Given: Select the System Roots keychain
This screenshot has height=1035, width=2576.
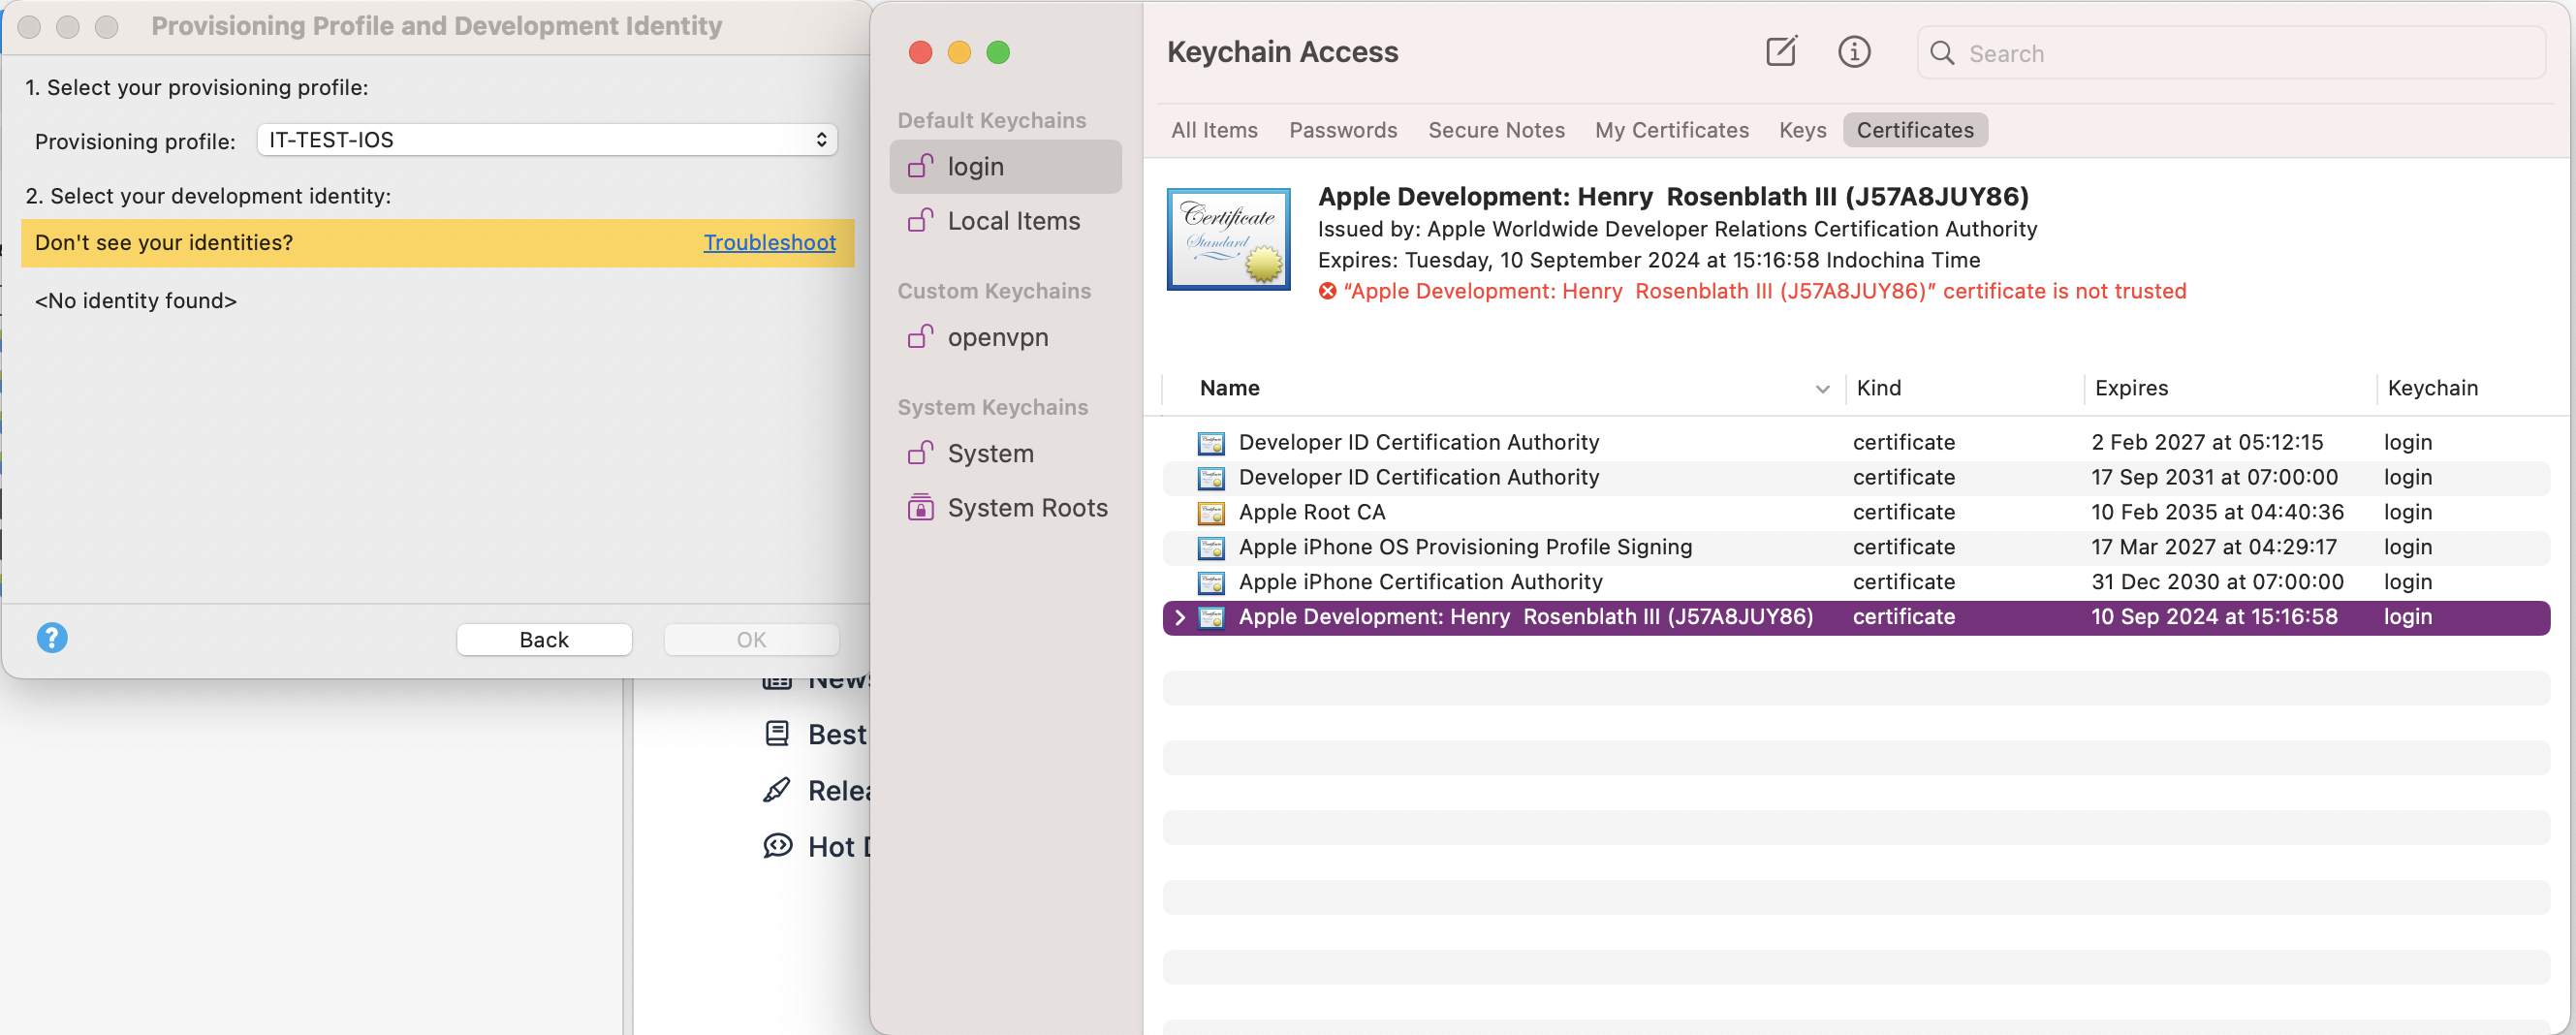Looking at the screenshot, I should click(1026, 508).
